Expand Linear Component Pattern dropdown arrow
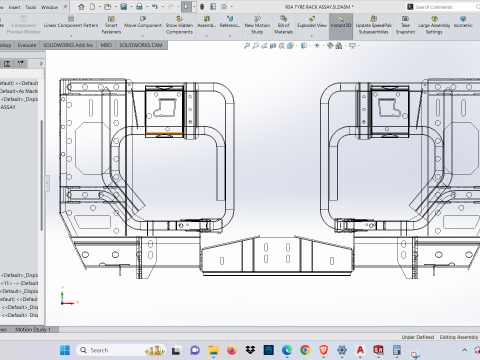 [x=71, y=35]
